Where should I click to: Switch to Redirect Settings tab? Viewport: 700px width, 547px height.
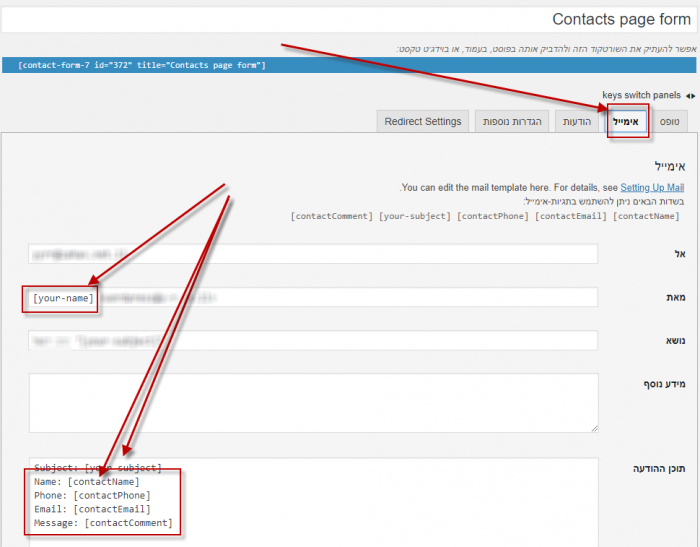423,121
